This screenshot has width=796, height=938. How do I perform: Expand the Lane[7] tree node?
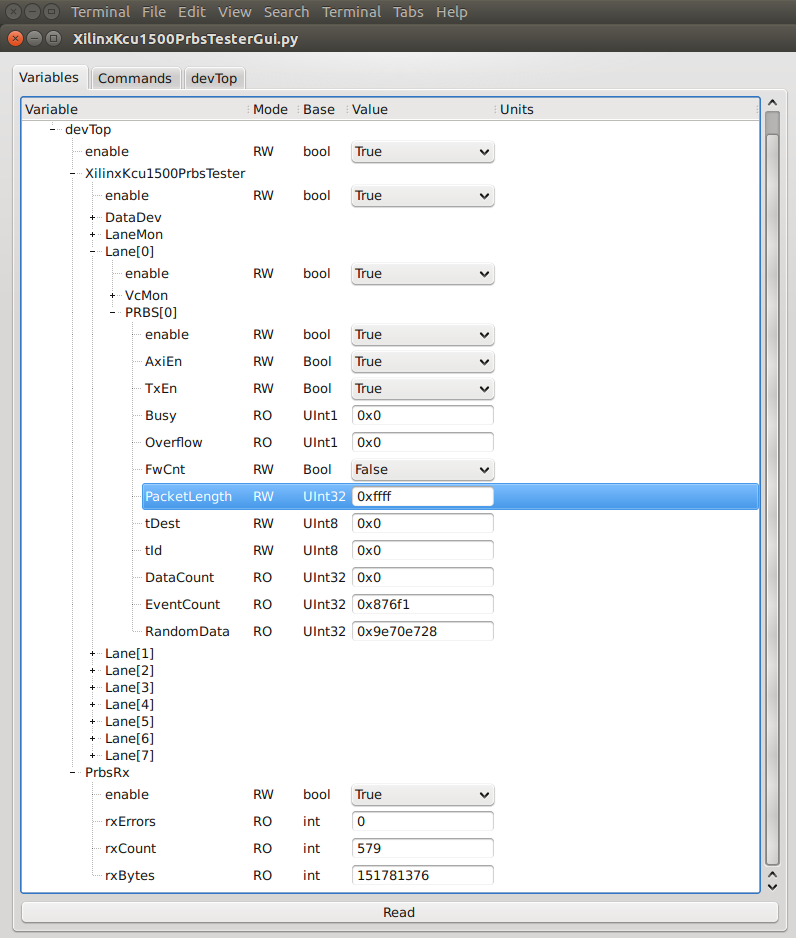point(93,756)
